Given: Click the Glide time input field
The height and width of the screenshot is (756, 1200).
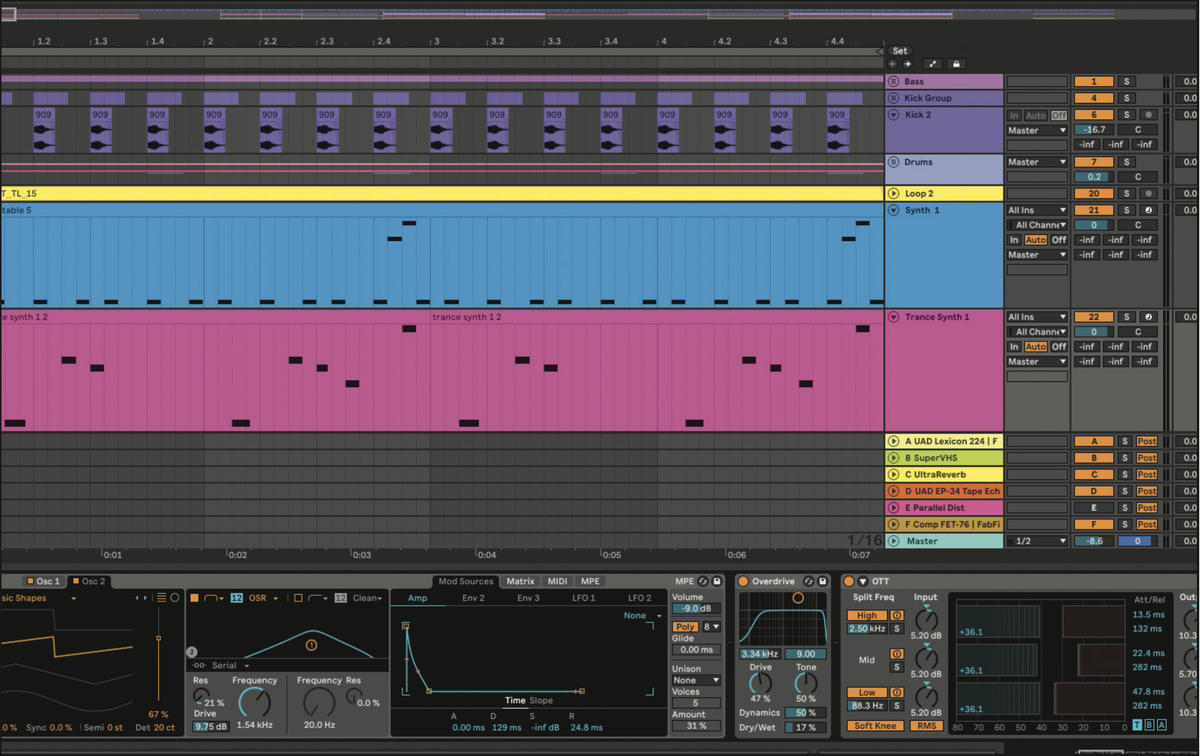Looking at the screenshot, I should click(694, 649).
